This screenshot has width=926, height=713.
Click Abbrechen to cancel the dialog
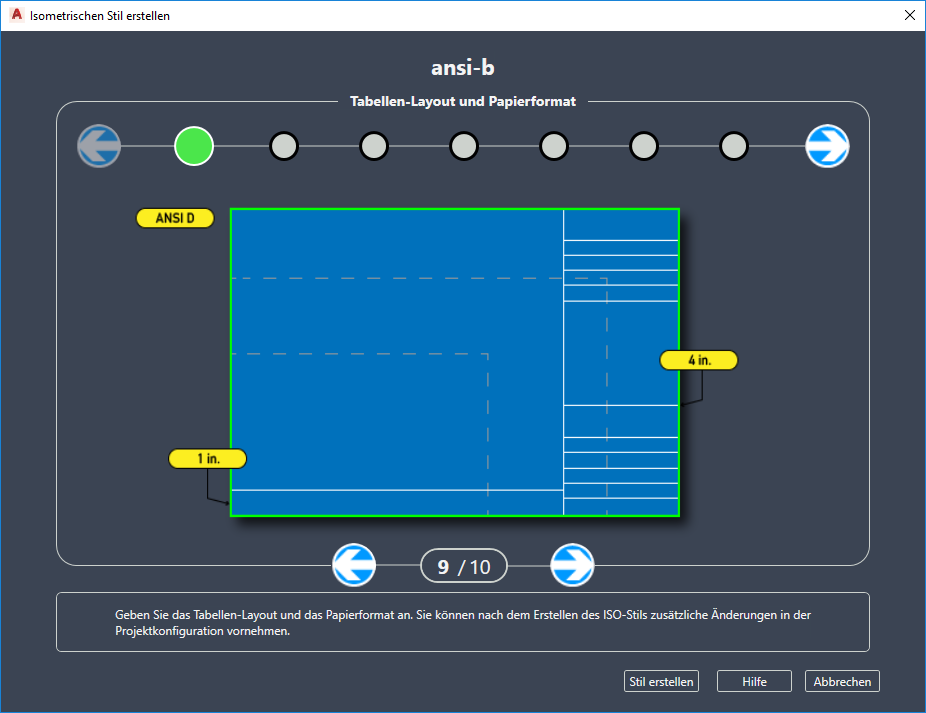[842, 681]
